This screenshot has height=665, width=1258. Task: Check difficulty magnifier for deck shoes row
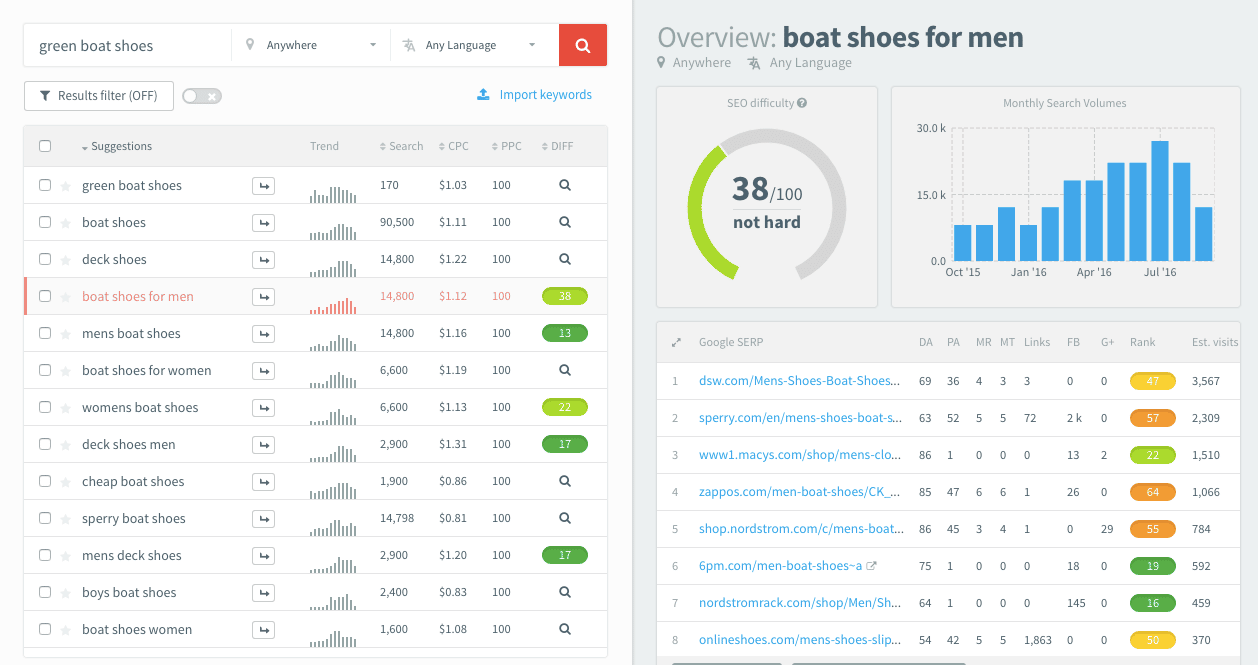(565, 259)
